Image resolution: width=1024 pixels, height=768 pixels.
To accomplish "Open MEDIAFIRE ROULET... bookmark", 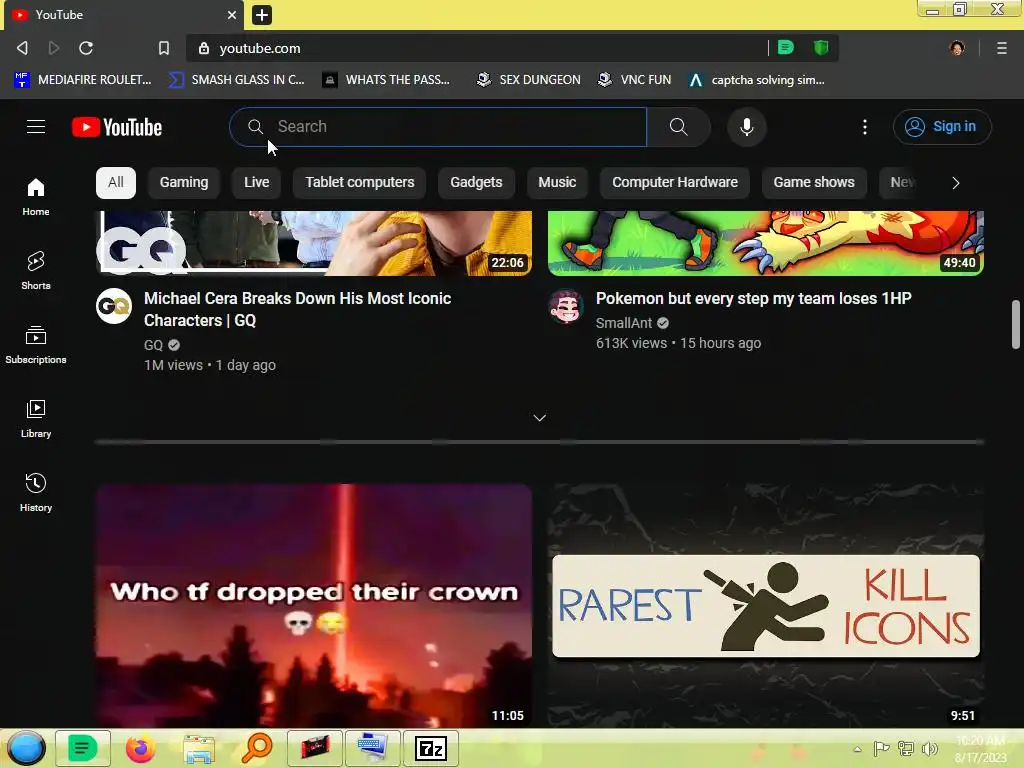I will (82, 80).
